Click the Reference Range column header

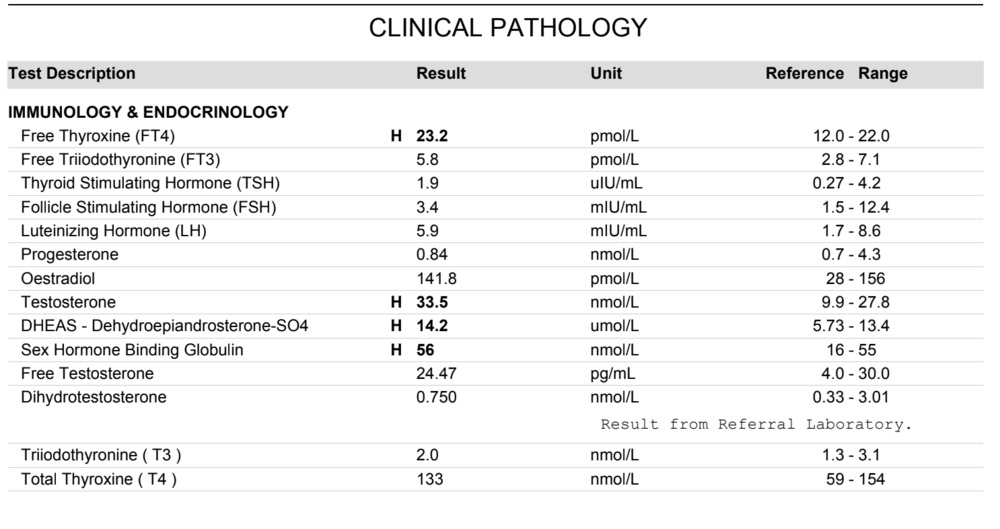click(836, 74)
